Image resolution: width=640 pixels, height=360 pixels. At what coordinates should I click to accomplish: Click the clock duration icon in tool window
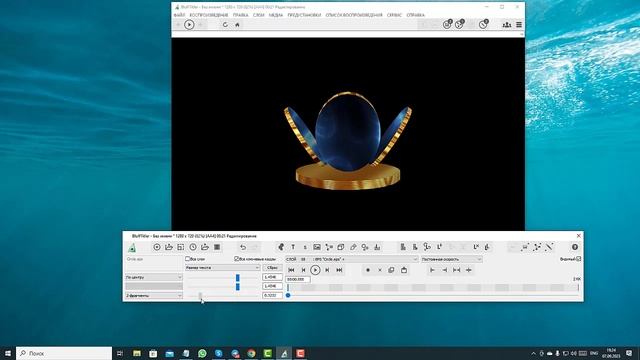pos(193,247)
